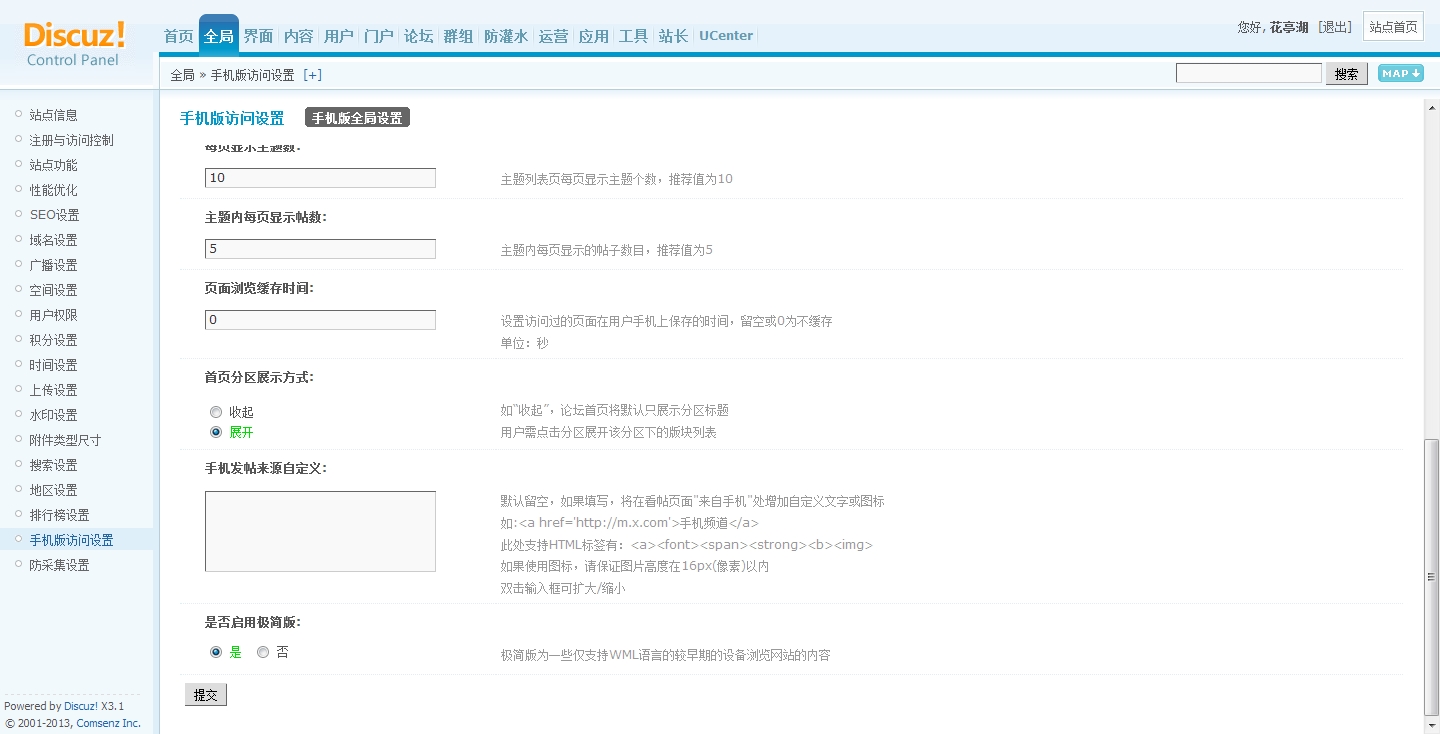Screen dimensions: 1440x734
Task: Select the 收起 radio option
Action: [216, 412]
